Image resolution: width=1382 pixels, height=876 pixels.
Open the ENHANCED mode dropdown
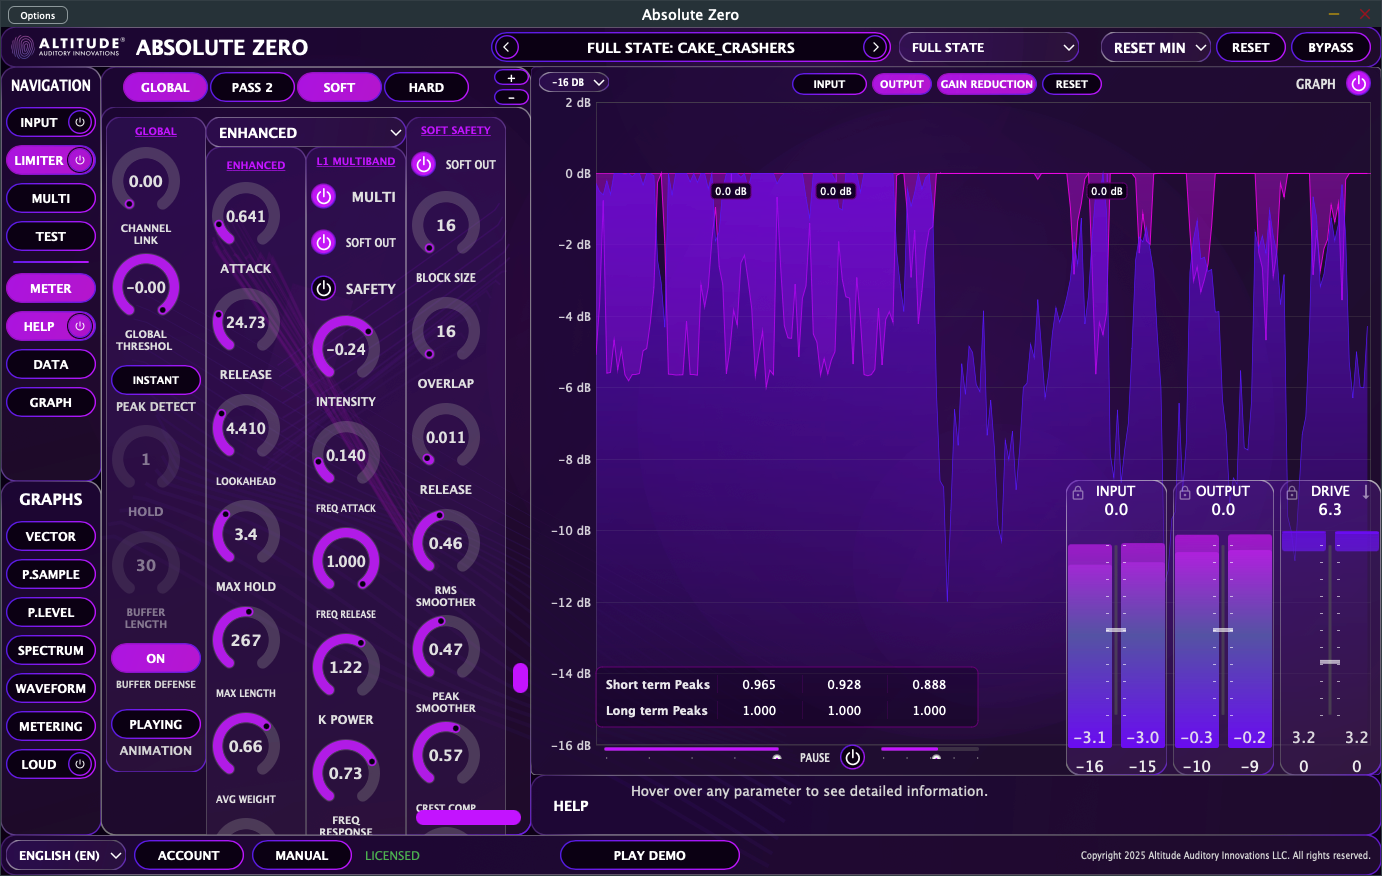point(305,132)
